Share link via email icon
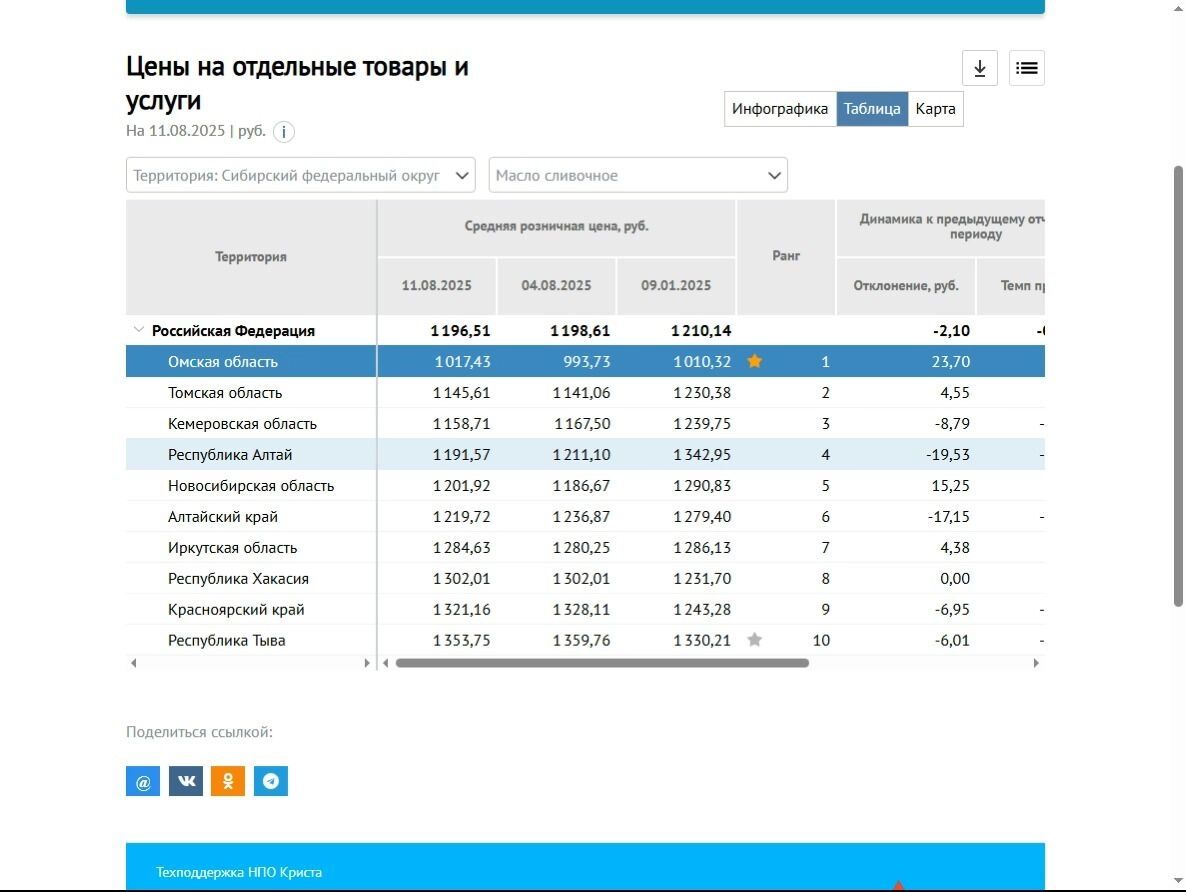The image size is (1186, 892). (143, 781)
